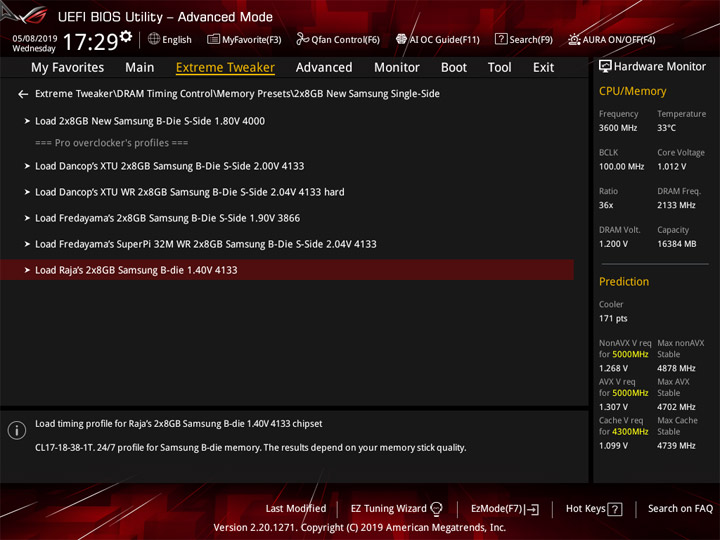Select the Extreme Tweaker tab
This screenshot has height=540, width=720.
[x=225, y=68]
